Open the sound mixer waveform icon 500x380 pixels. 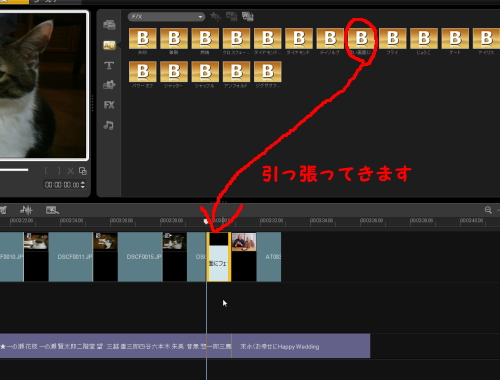pyautogui.click(x=26, y=210)
